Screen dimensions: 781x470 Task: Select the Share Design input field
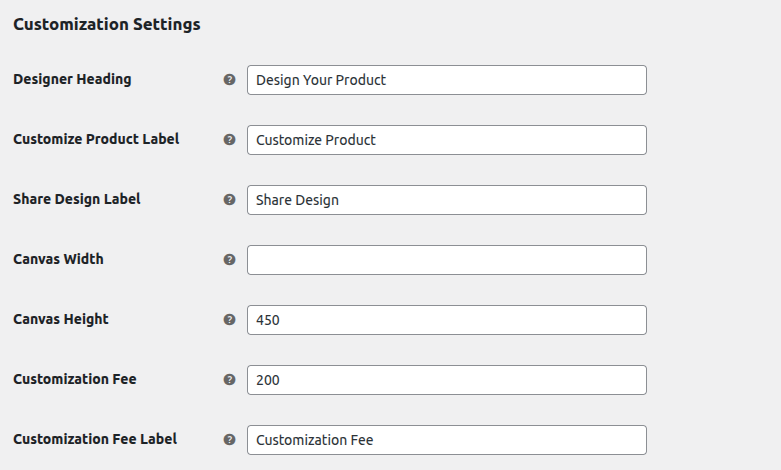[x=447, y=200]
